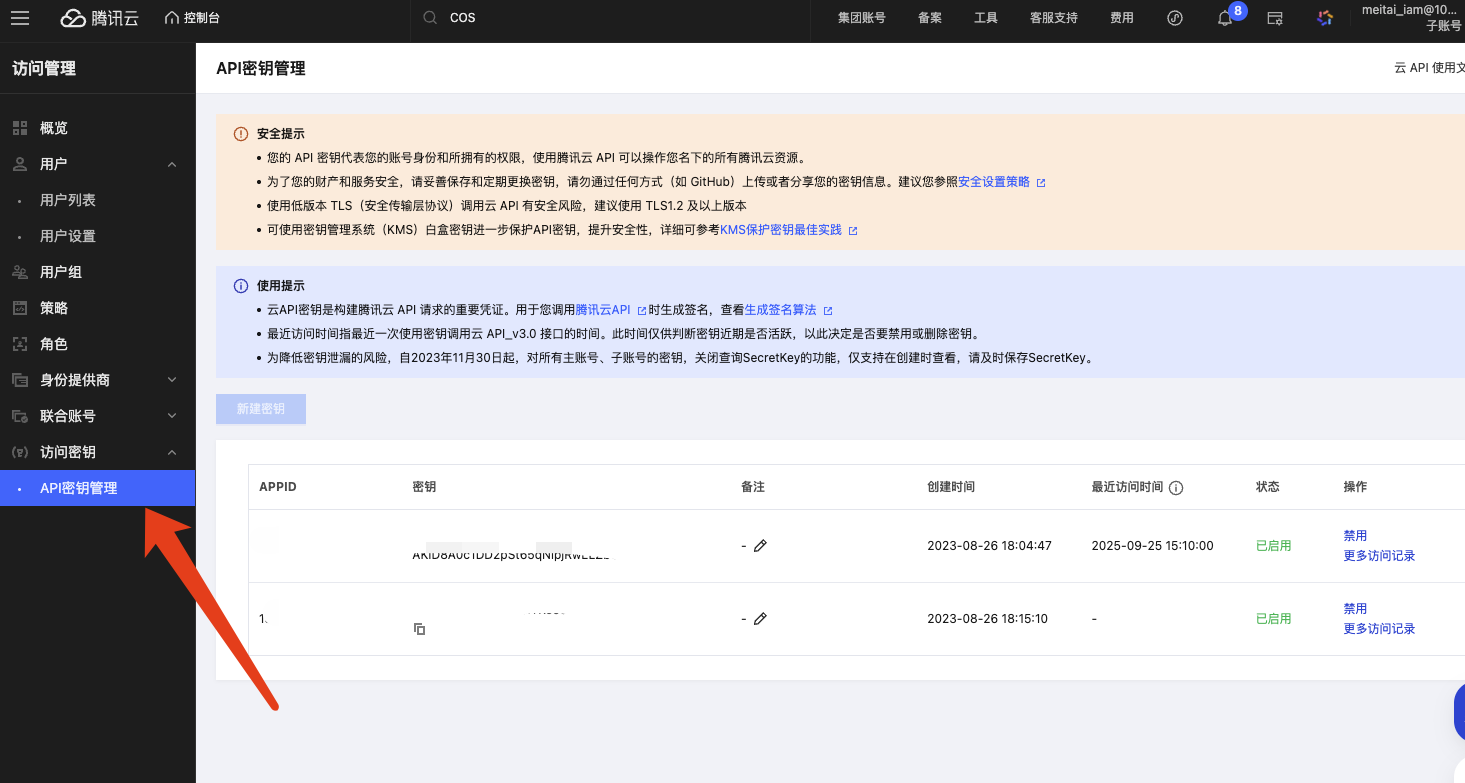Image resolution: width=1465 pixels, height=783 pixels.
Task: Open the 安全设置策略 link
Action: (994, 182)
